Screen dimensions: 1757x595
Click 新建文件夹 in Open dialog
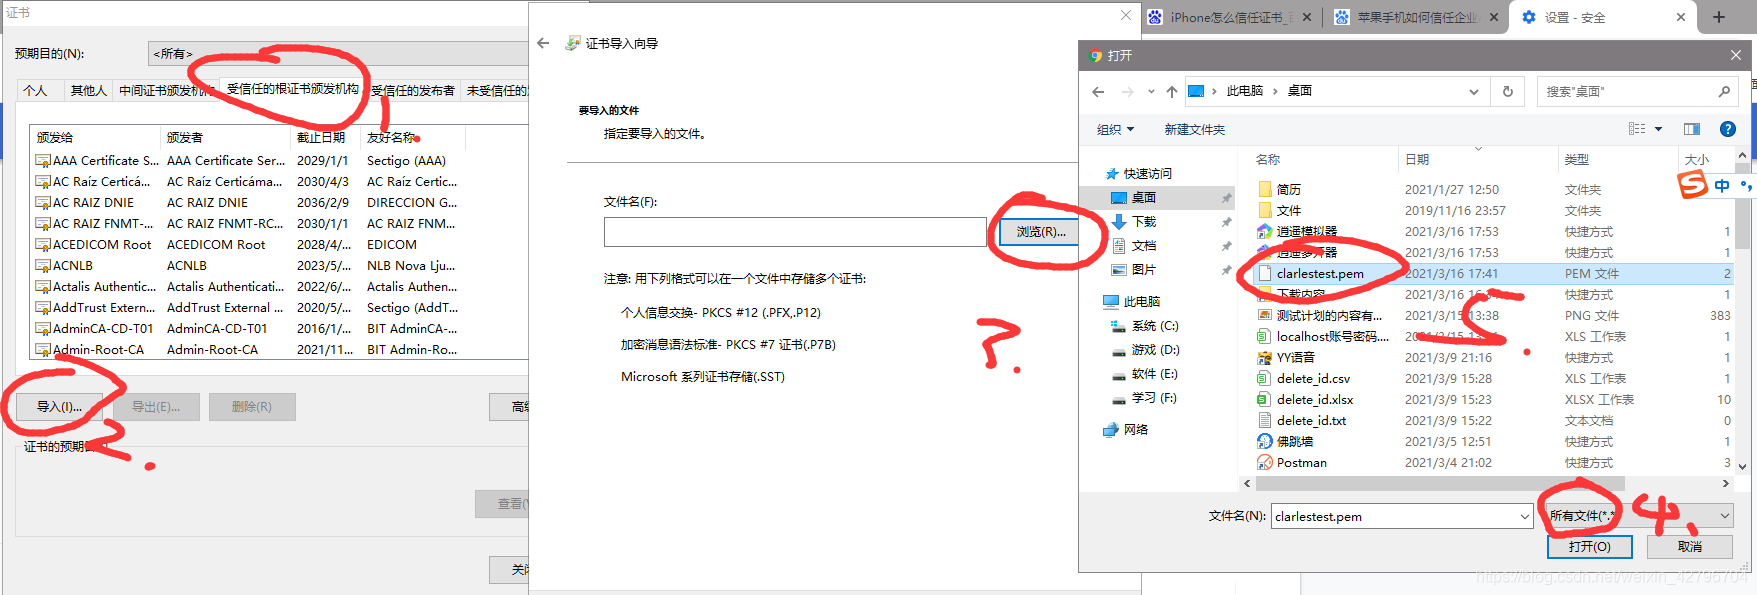(1194, 130)
